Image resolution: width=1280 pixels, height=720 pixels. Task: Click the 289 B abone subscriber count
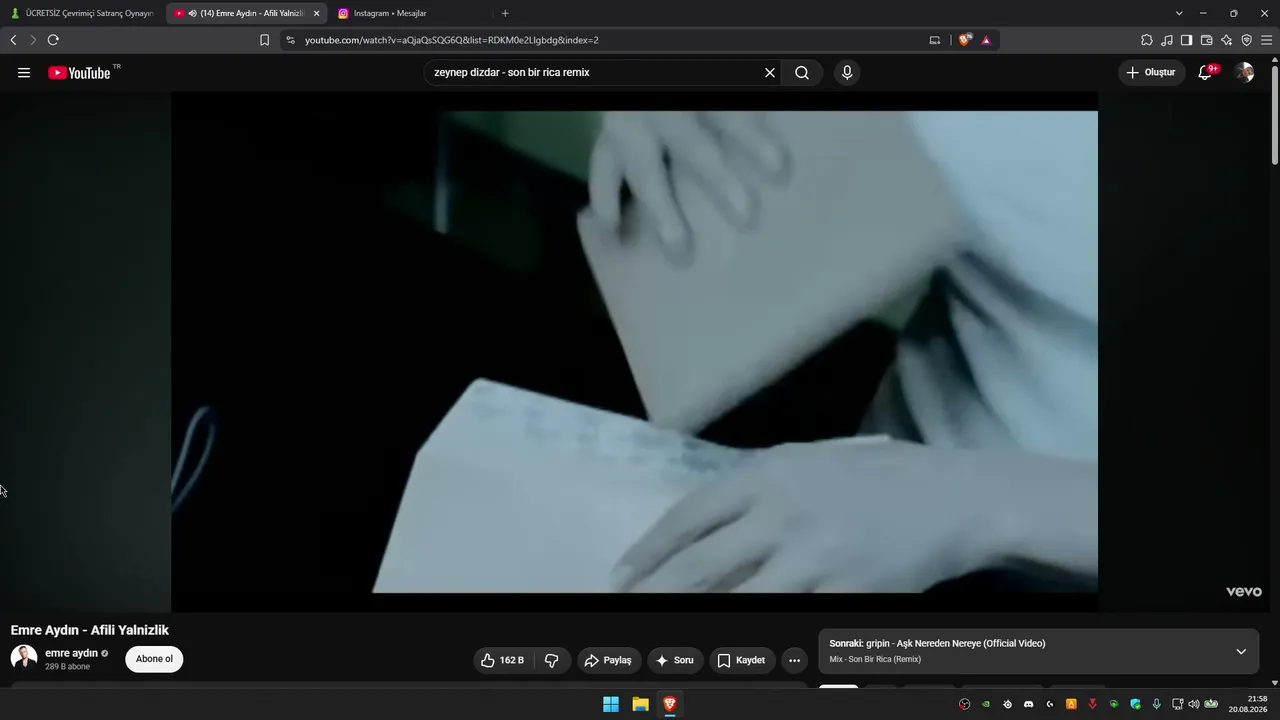coord(67,667)
